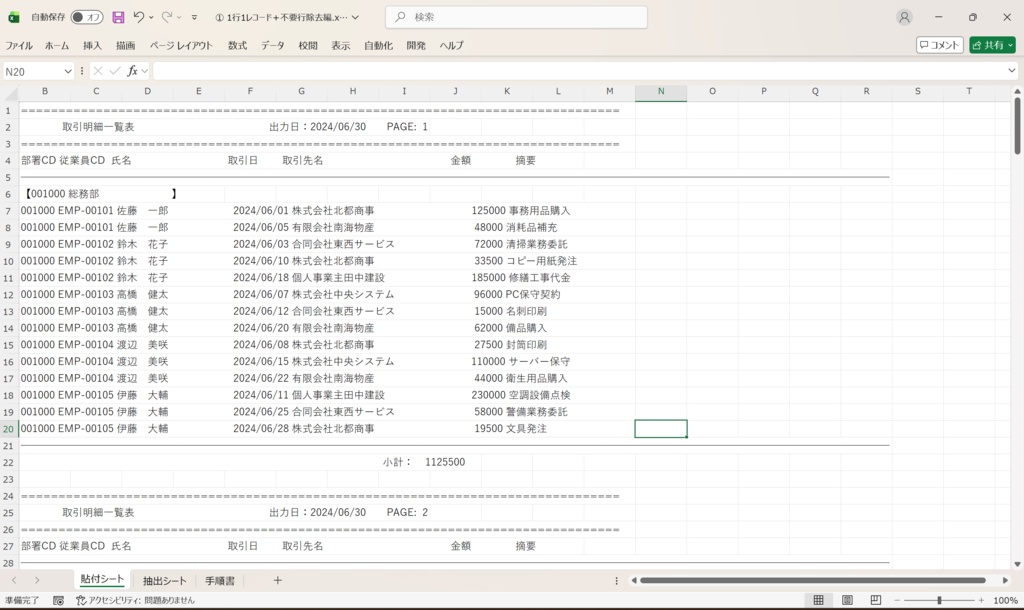Click the 小計： 1125500 subtotal text
Image resolution: width=1024 pixels, height=610 pixels.
(x=424, y=462)
